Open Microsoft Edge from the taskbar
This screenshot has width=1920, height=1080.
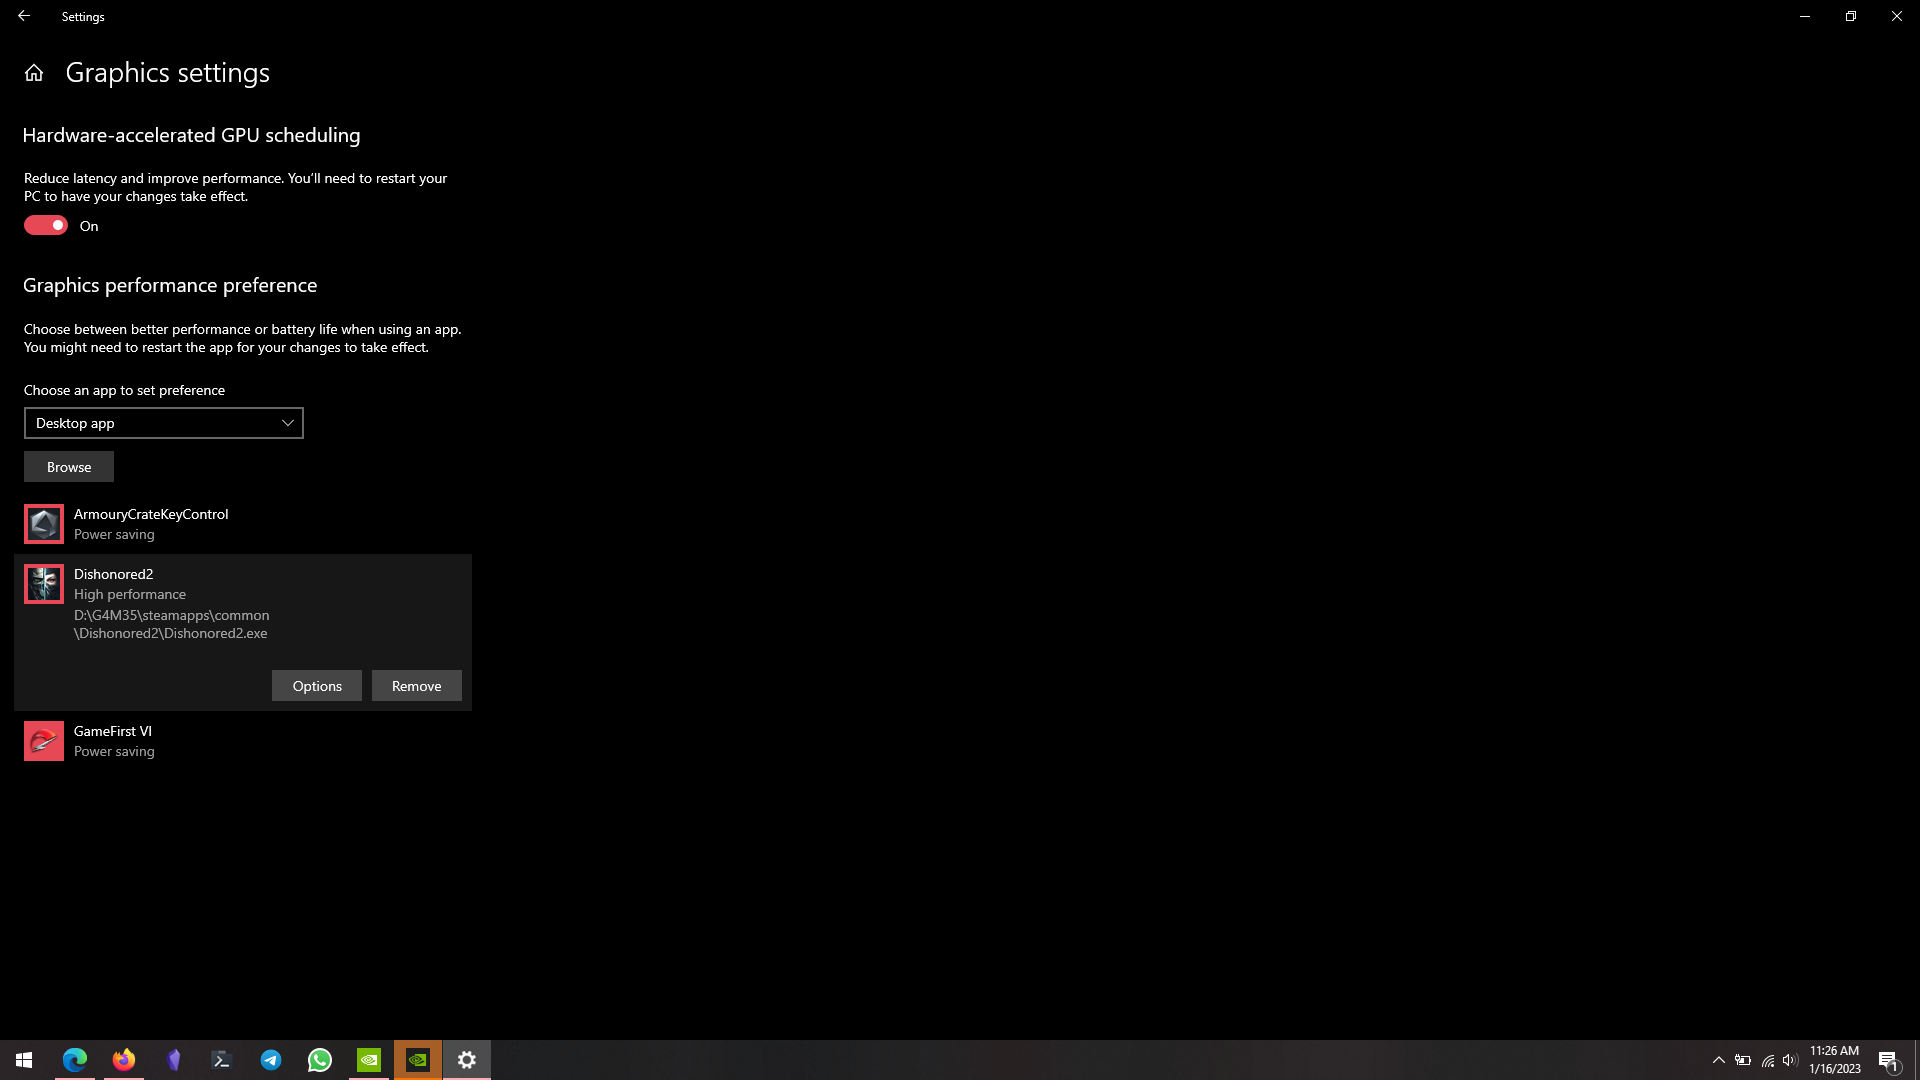75,1060
